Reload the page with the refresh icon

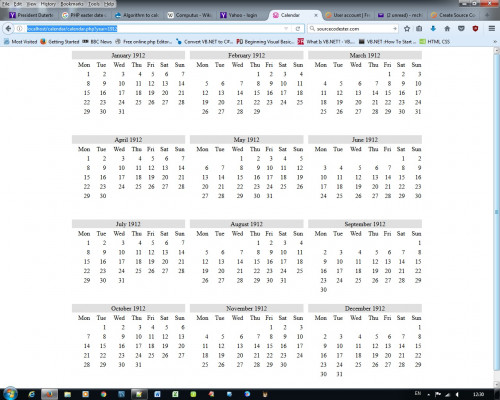point(298,29)
